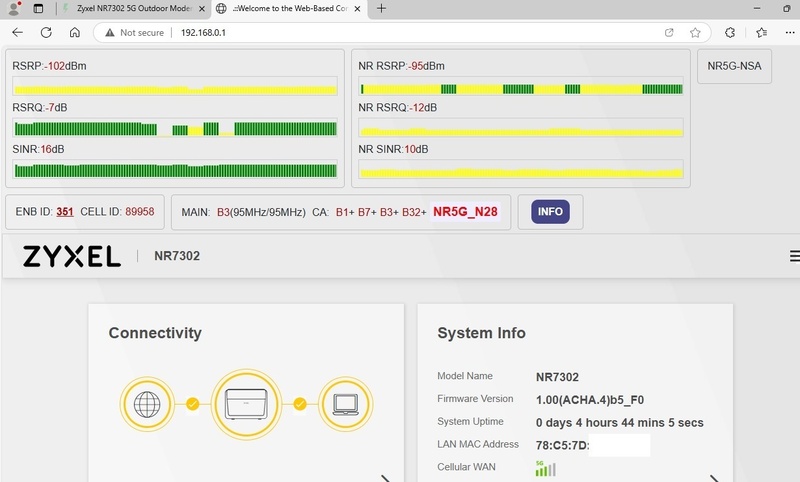Click the NR RSRQ signal graph
The width and height of the screenshot is (800, 482).
point(520,128)
